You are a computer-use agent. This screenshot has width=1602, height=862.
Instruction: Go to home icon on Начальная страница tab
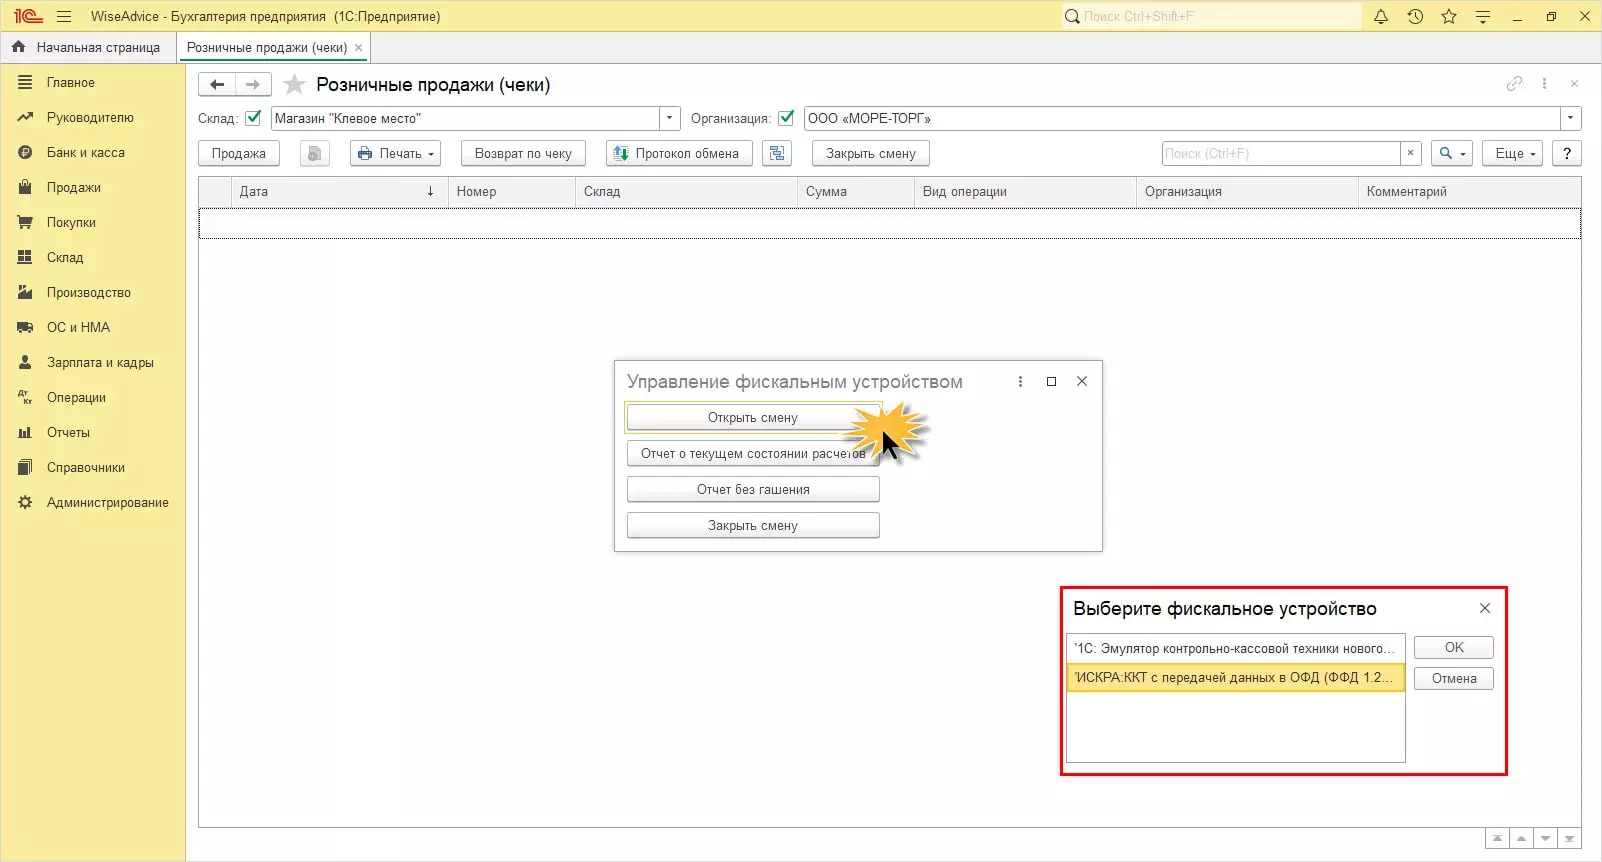(x=18, y=47)
